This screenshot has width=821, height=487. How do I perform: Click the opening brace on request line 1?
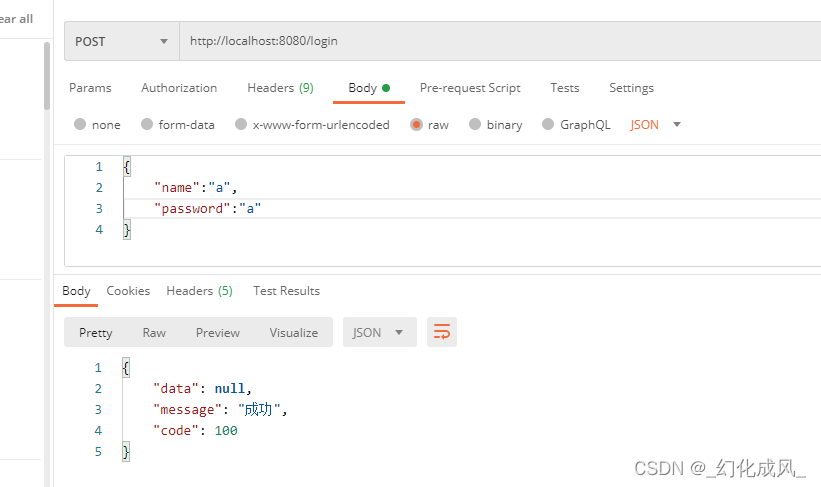point(127,167)
